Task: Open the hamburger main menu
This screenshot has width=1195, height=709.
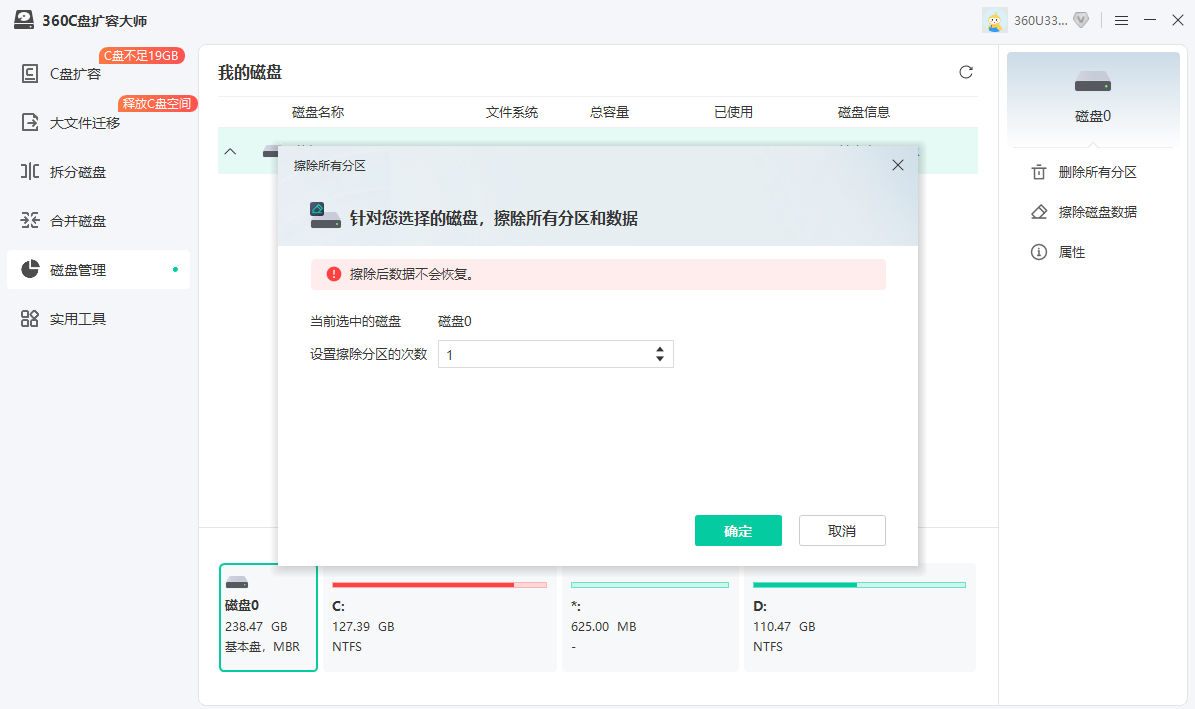Action: 1121,21
